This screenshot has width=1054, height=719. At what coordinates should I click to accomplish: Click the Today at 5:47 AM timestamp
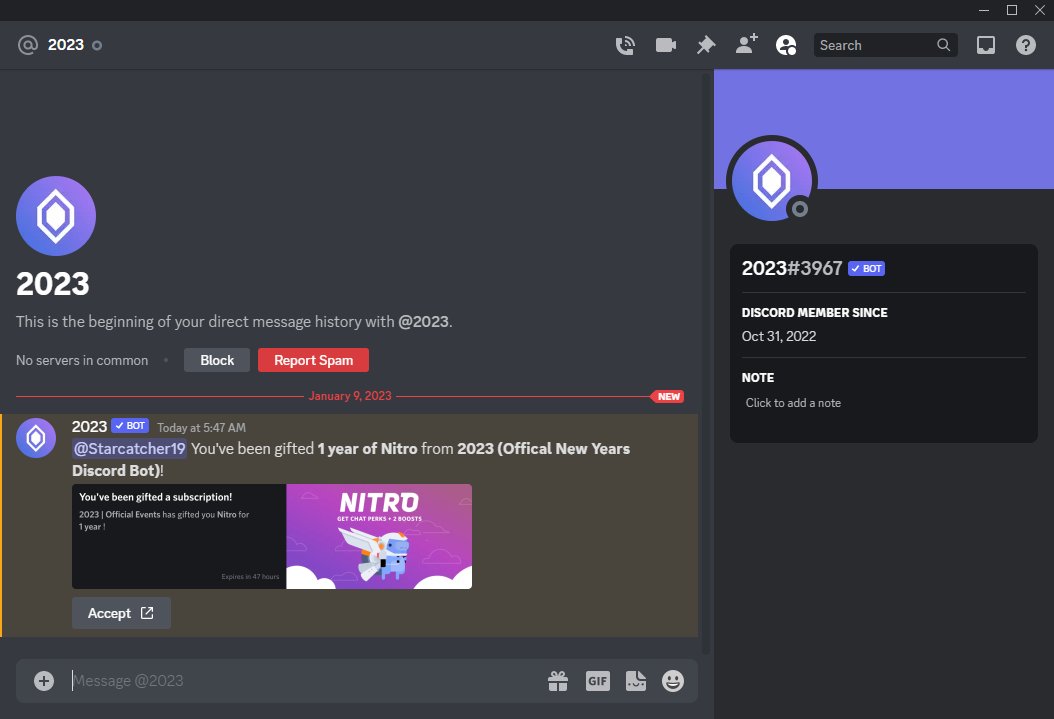click(202, 427)
